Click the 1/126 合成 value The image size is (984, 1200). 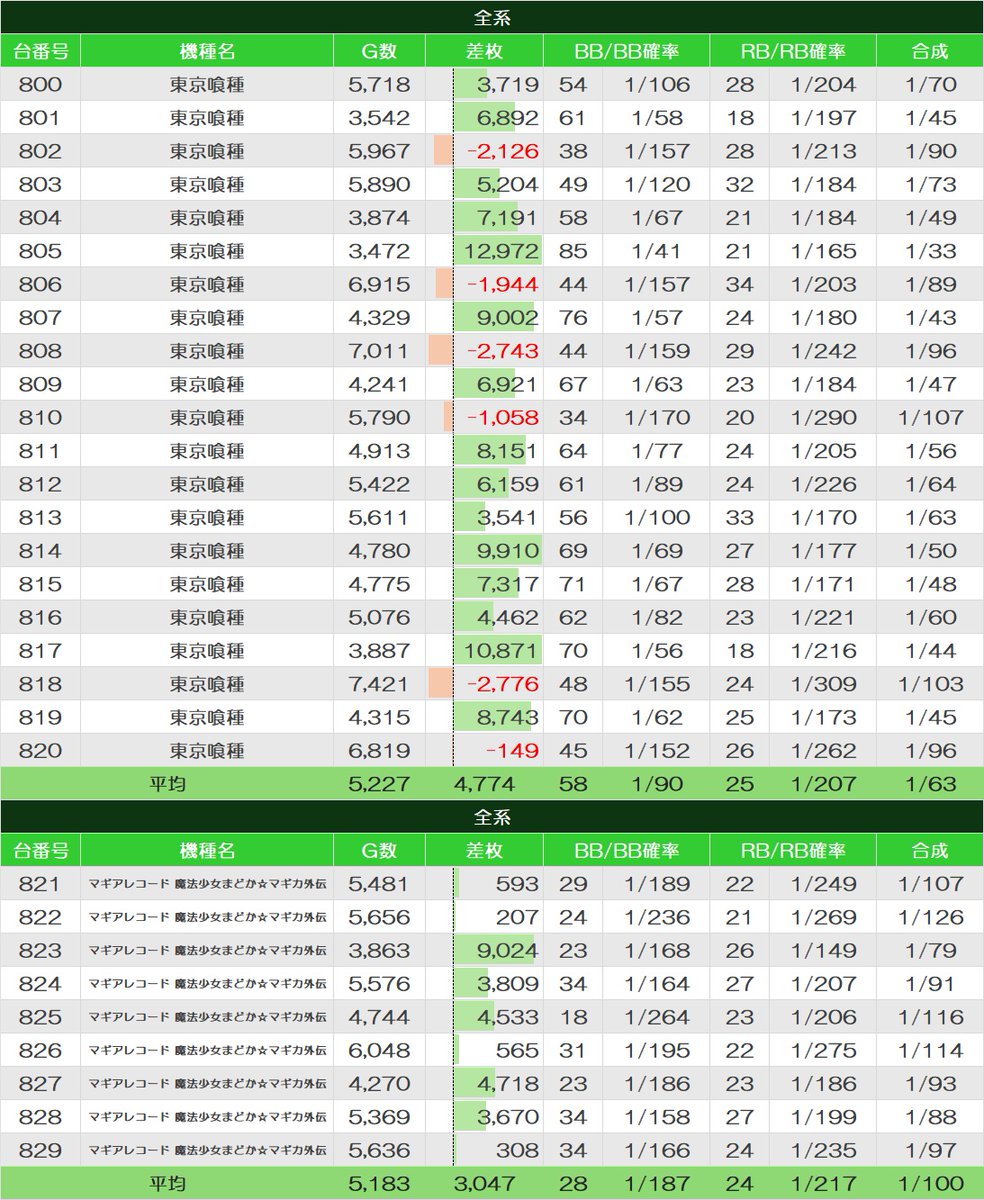tap(930, 917)
